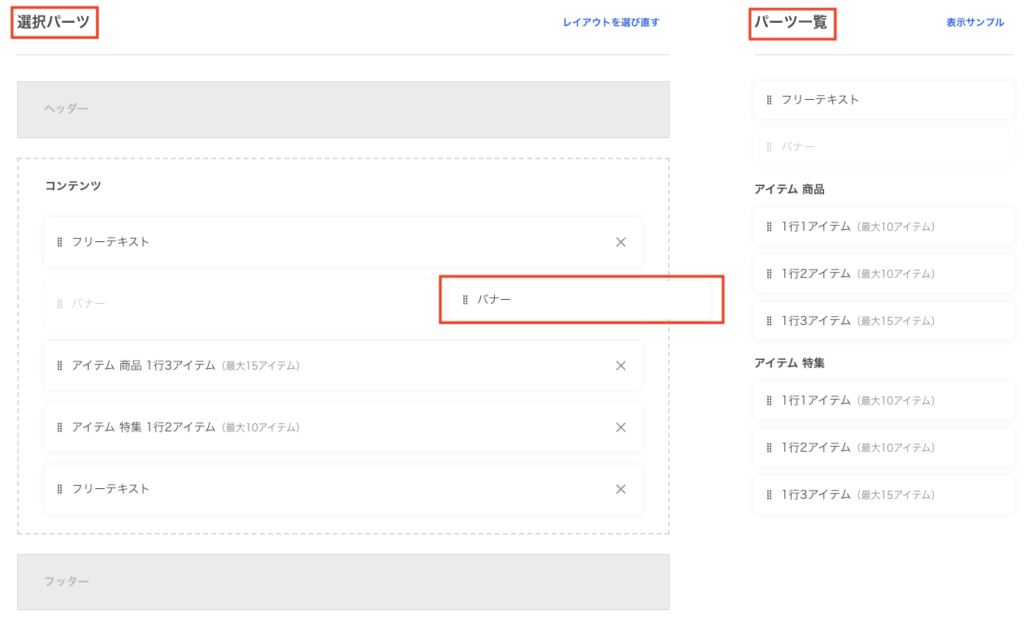This screenshot has height=628, width=1024.
Task: Delete アイテム 特集 1行2アイテム from コンテンツ
Action: (620, 428)
